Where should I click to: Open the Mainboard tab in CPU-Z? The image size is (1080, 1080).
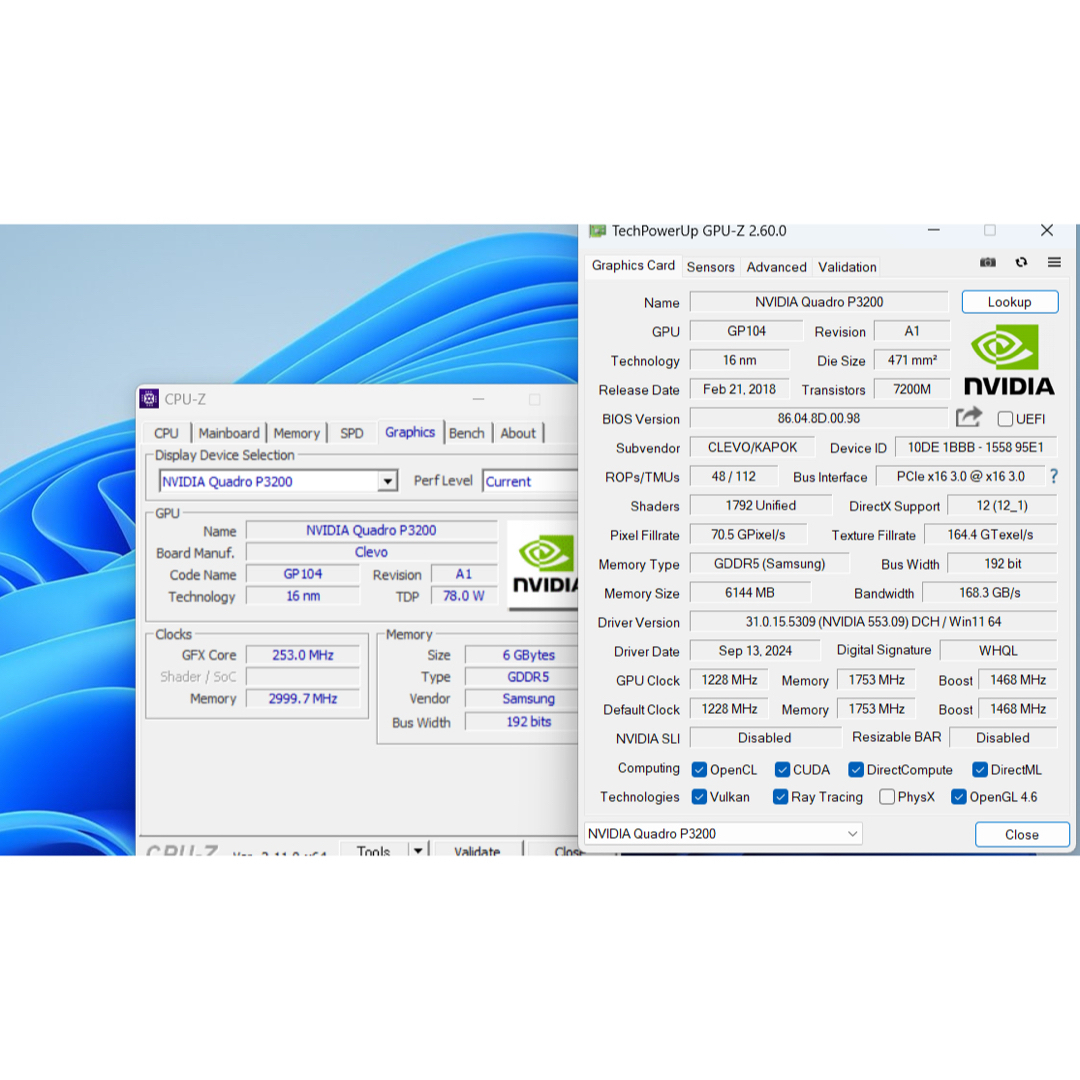[229, 433]
